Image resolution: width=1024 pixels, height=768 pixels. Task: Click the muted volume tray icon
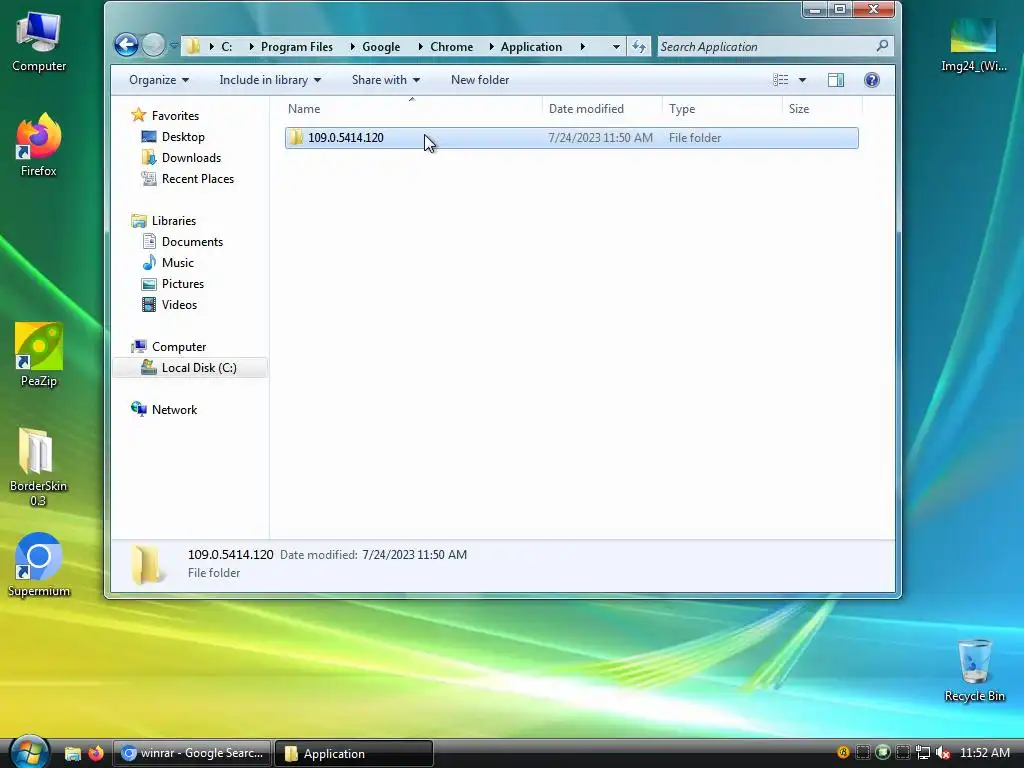point(942,753)
